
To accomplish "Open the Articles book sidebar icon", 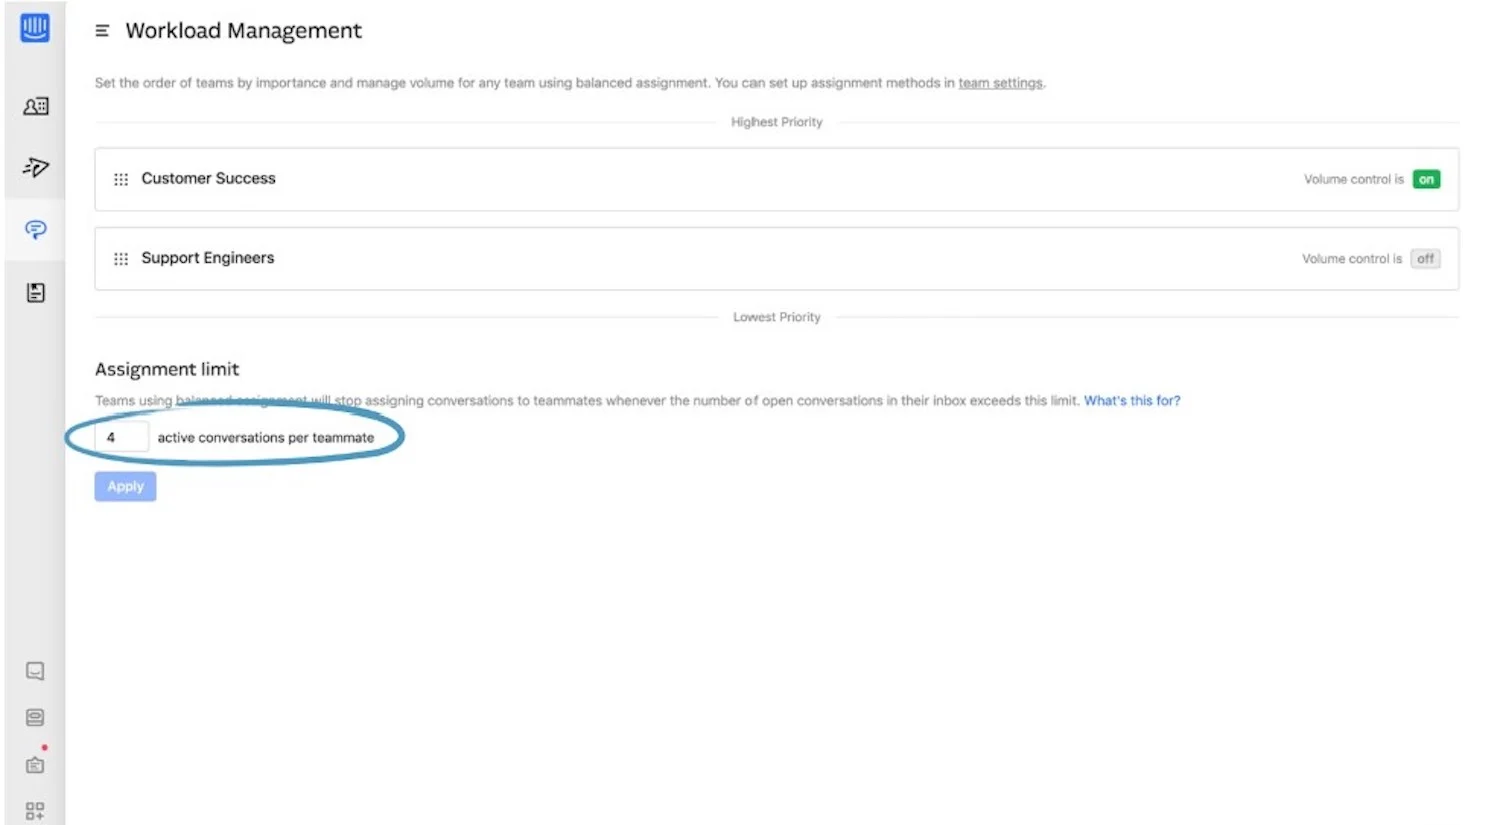I will 36,292.
